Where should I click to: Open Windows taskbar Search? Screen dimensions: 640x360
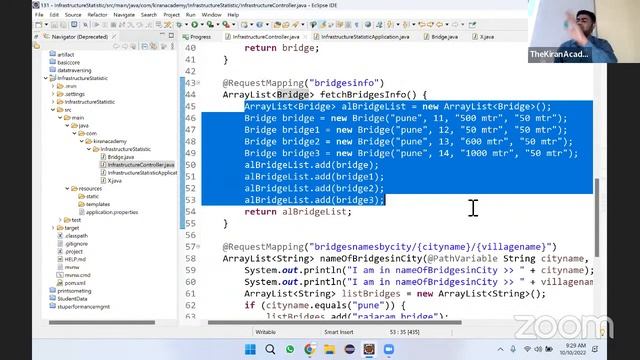270,349
